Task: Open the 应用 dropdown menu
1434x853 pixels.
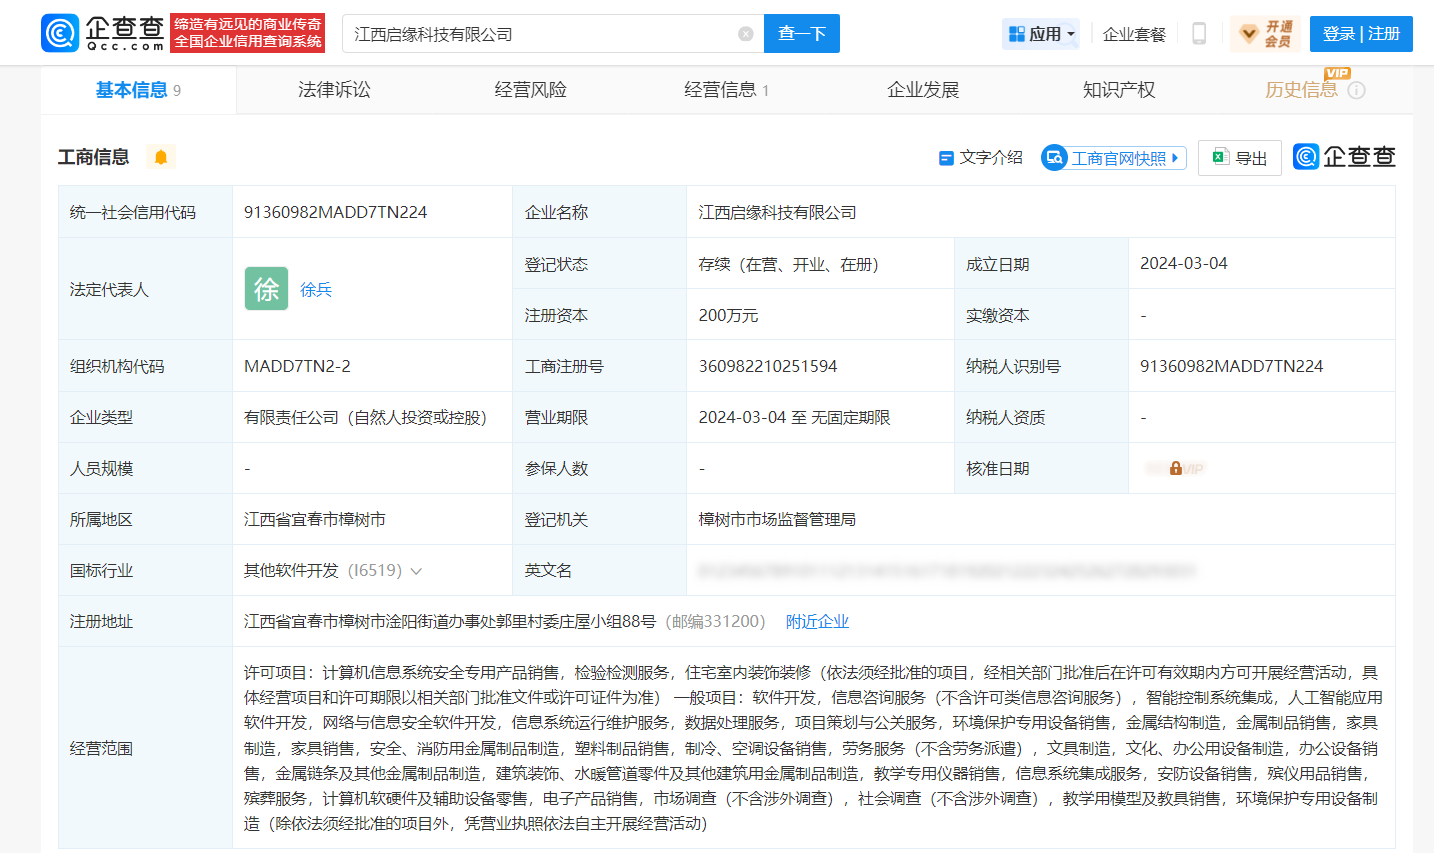Action: [1041, 34]
